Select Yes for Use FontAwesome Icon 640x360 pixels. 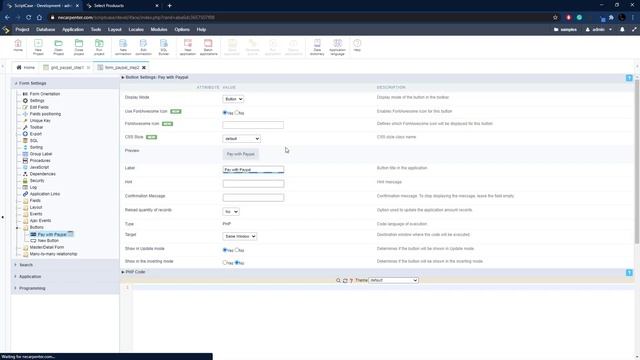click(x=224, y=112)
